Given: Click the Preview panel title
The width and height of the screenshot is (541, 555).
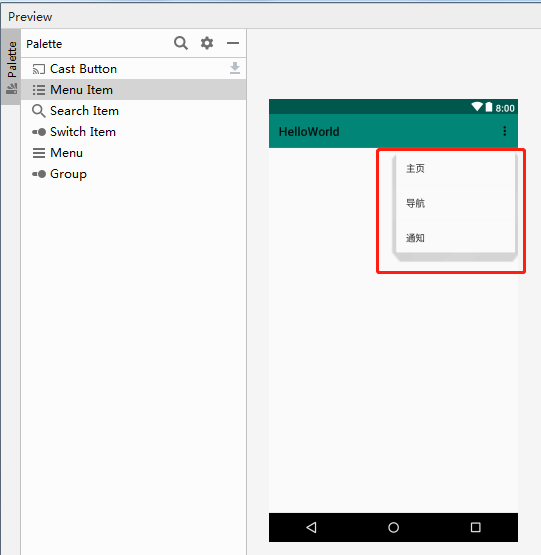Looking at the screenshot, I should tap(30, 17).
